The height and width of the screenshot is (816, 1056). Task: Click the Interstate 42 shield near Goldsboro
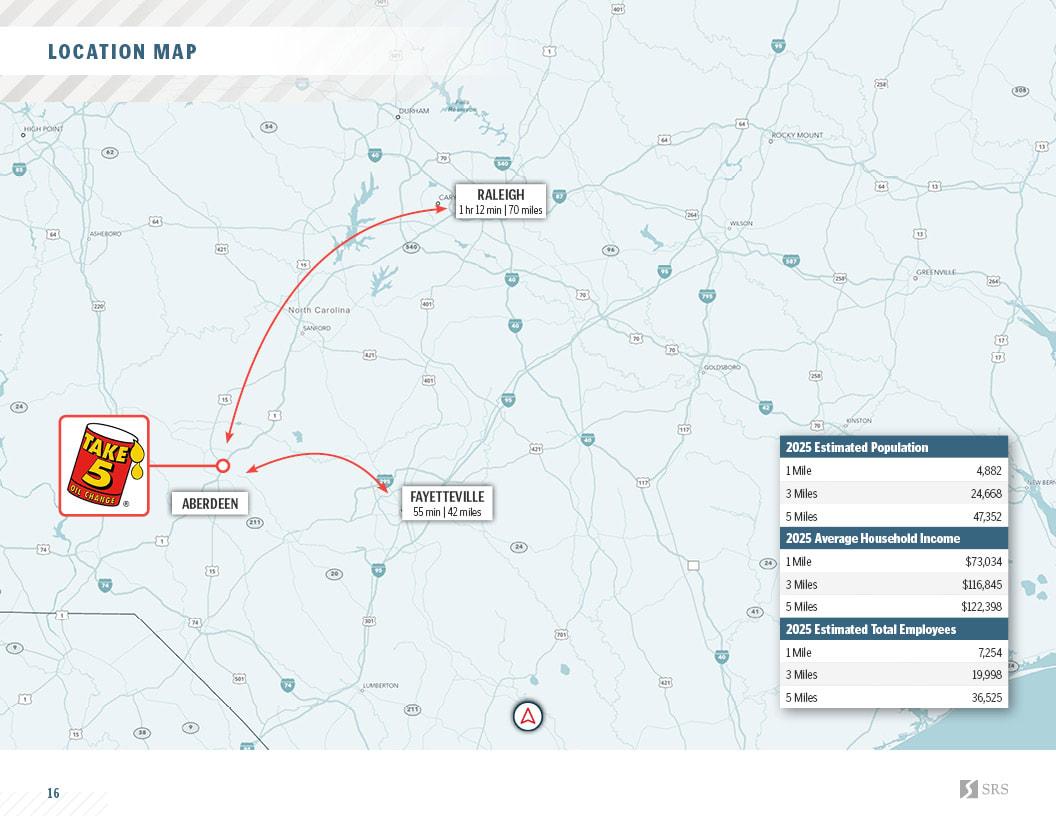[x=766, y=407]
